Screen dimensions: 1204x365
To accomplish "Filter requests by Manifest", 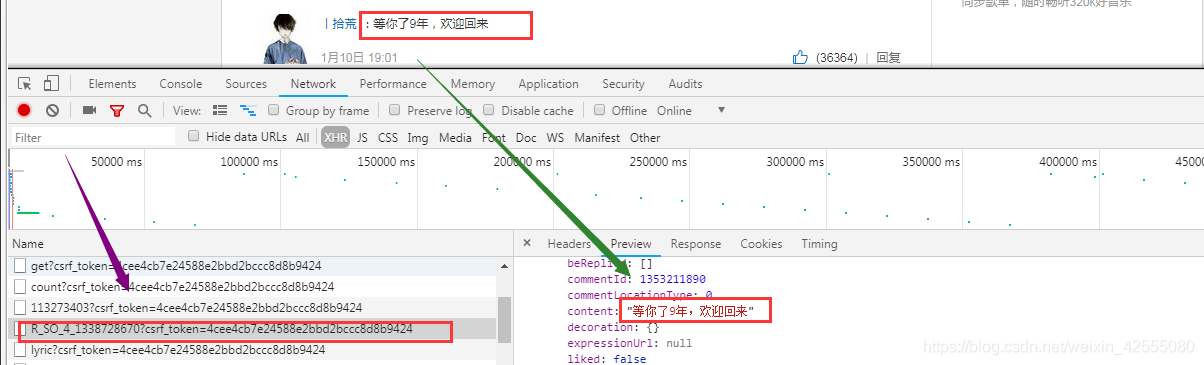I will pyautogui.click(x=597, y=138).
